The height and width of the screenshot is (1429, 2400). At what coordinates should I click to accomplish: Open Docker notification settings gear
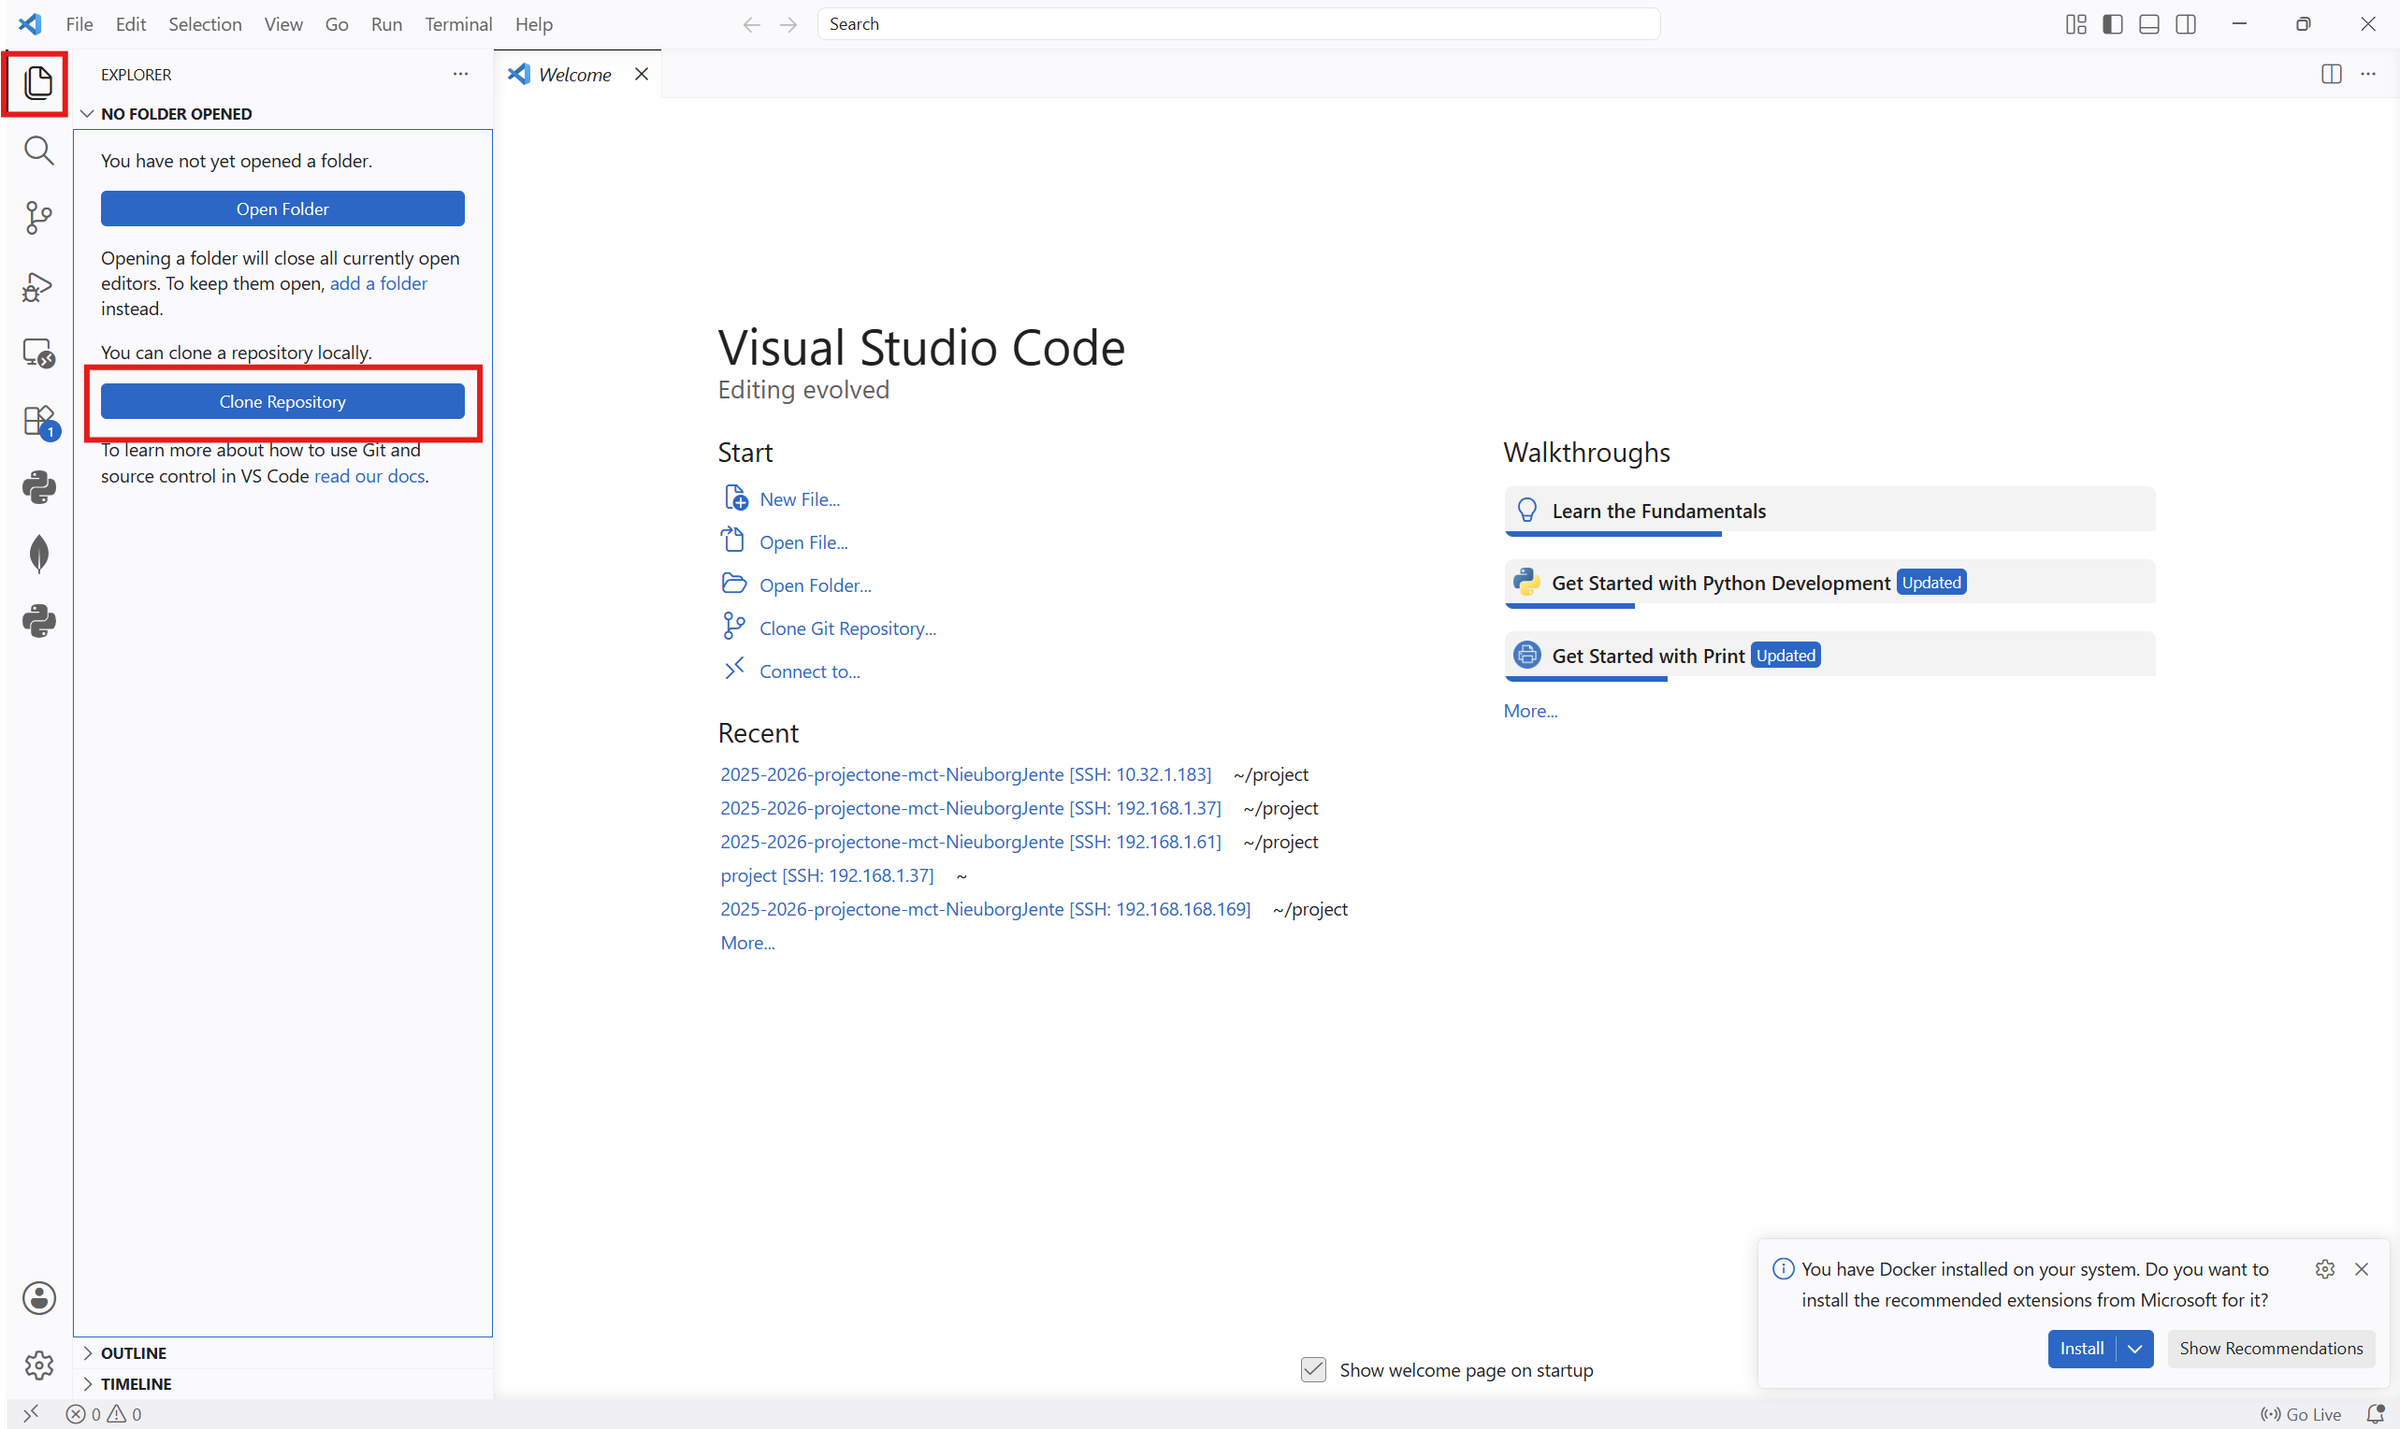click(2325, 1268)
